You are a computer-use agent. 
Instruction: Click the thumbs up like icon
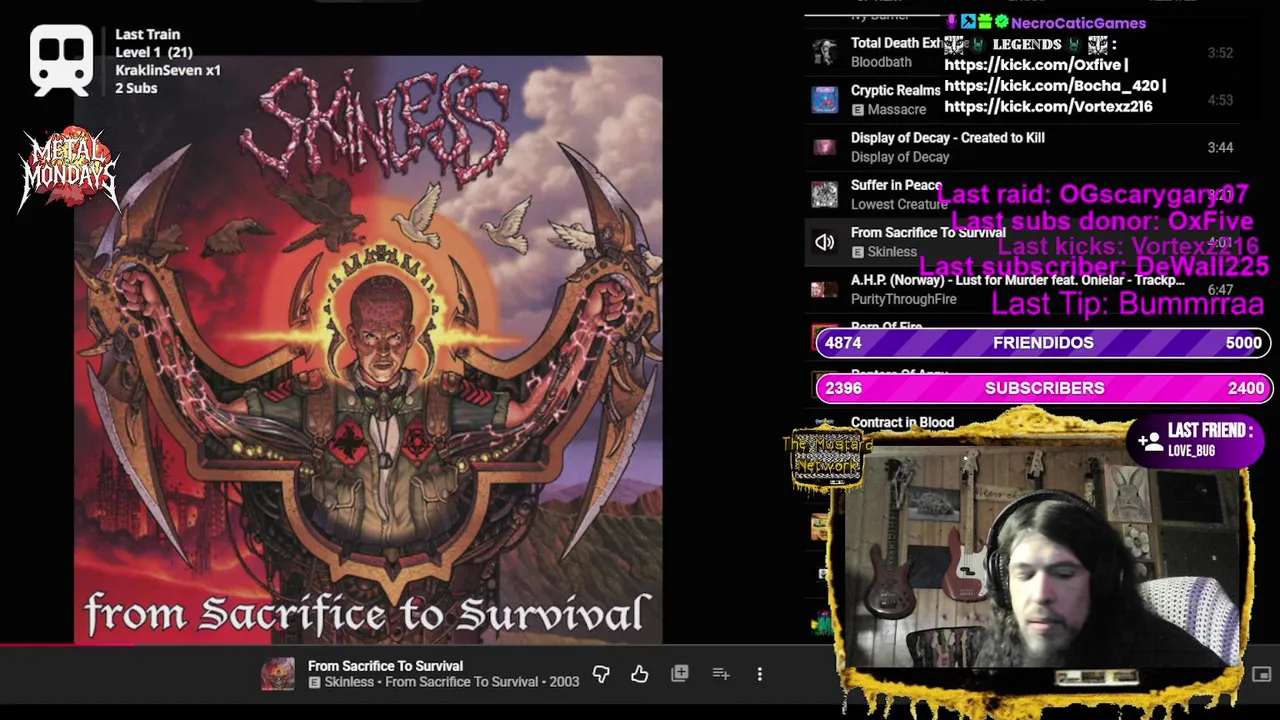(640, 674)
